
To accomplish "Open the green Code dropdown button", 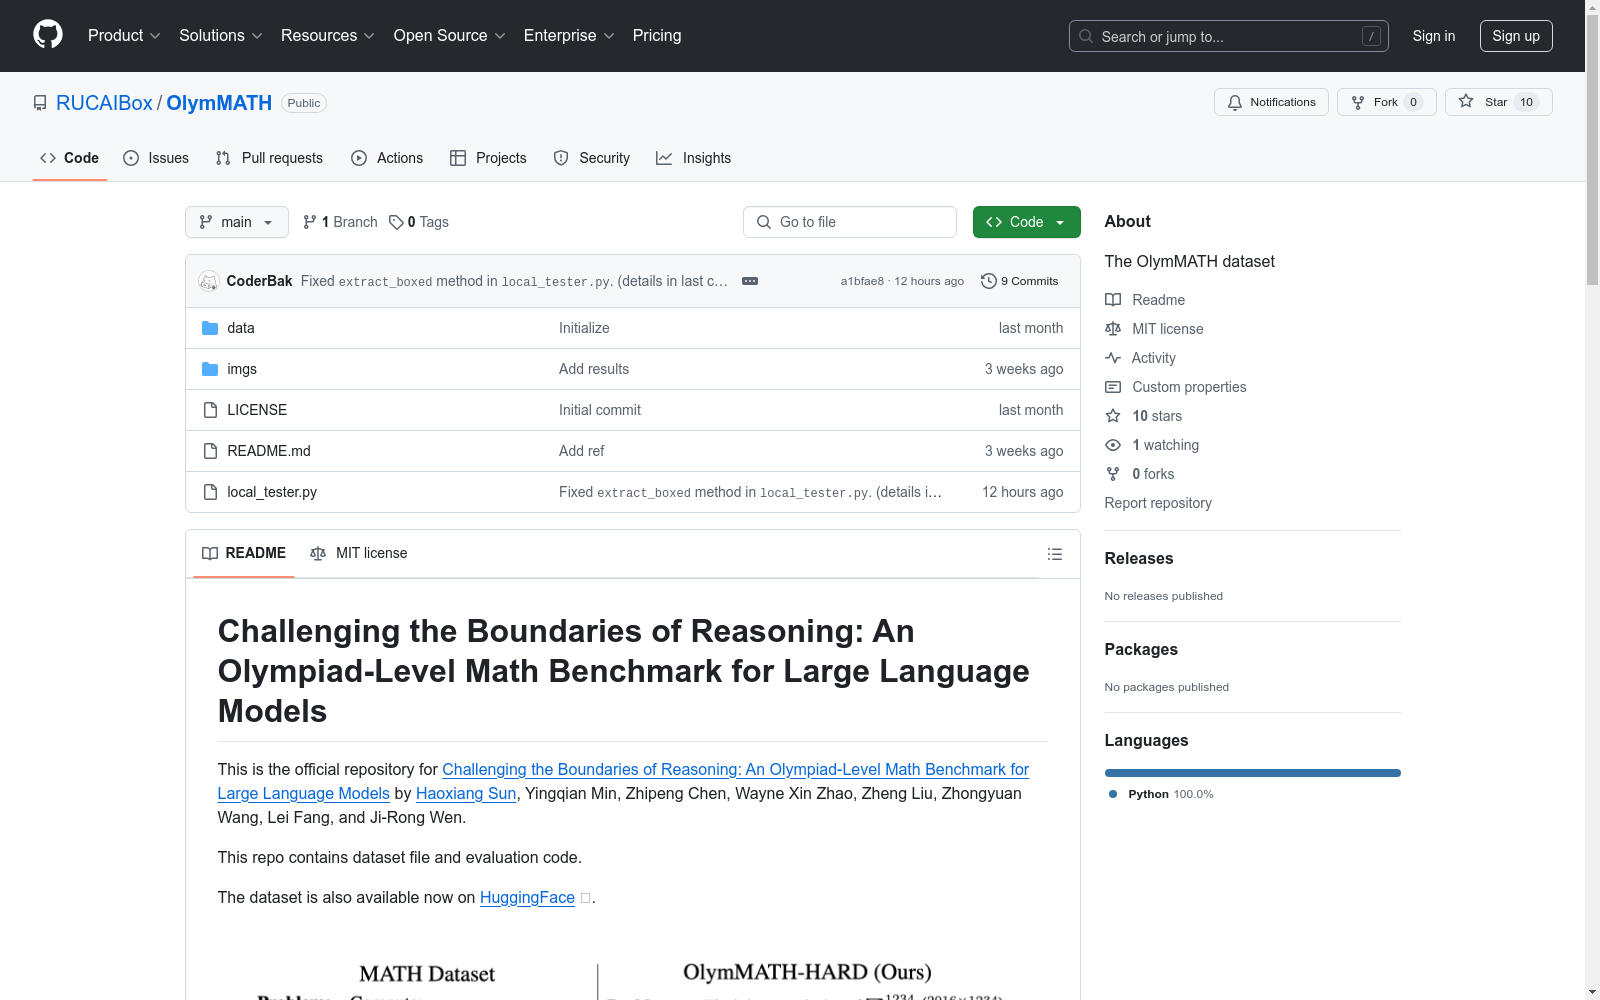I will 1027,222.
